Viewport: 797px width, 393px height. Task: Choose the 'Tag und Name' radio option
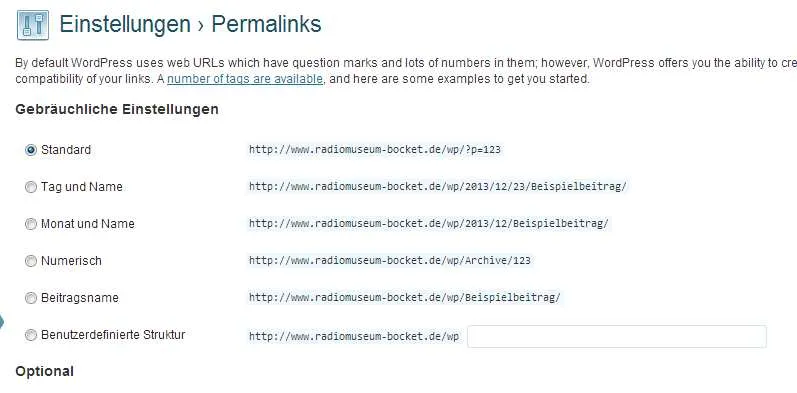point(31,187)
